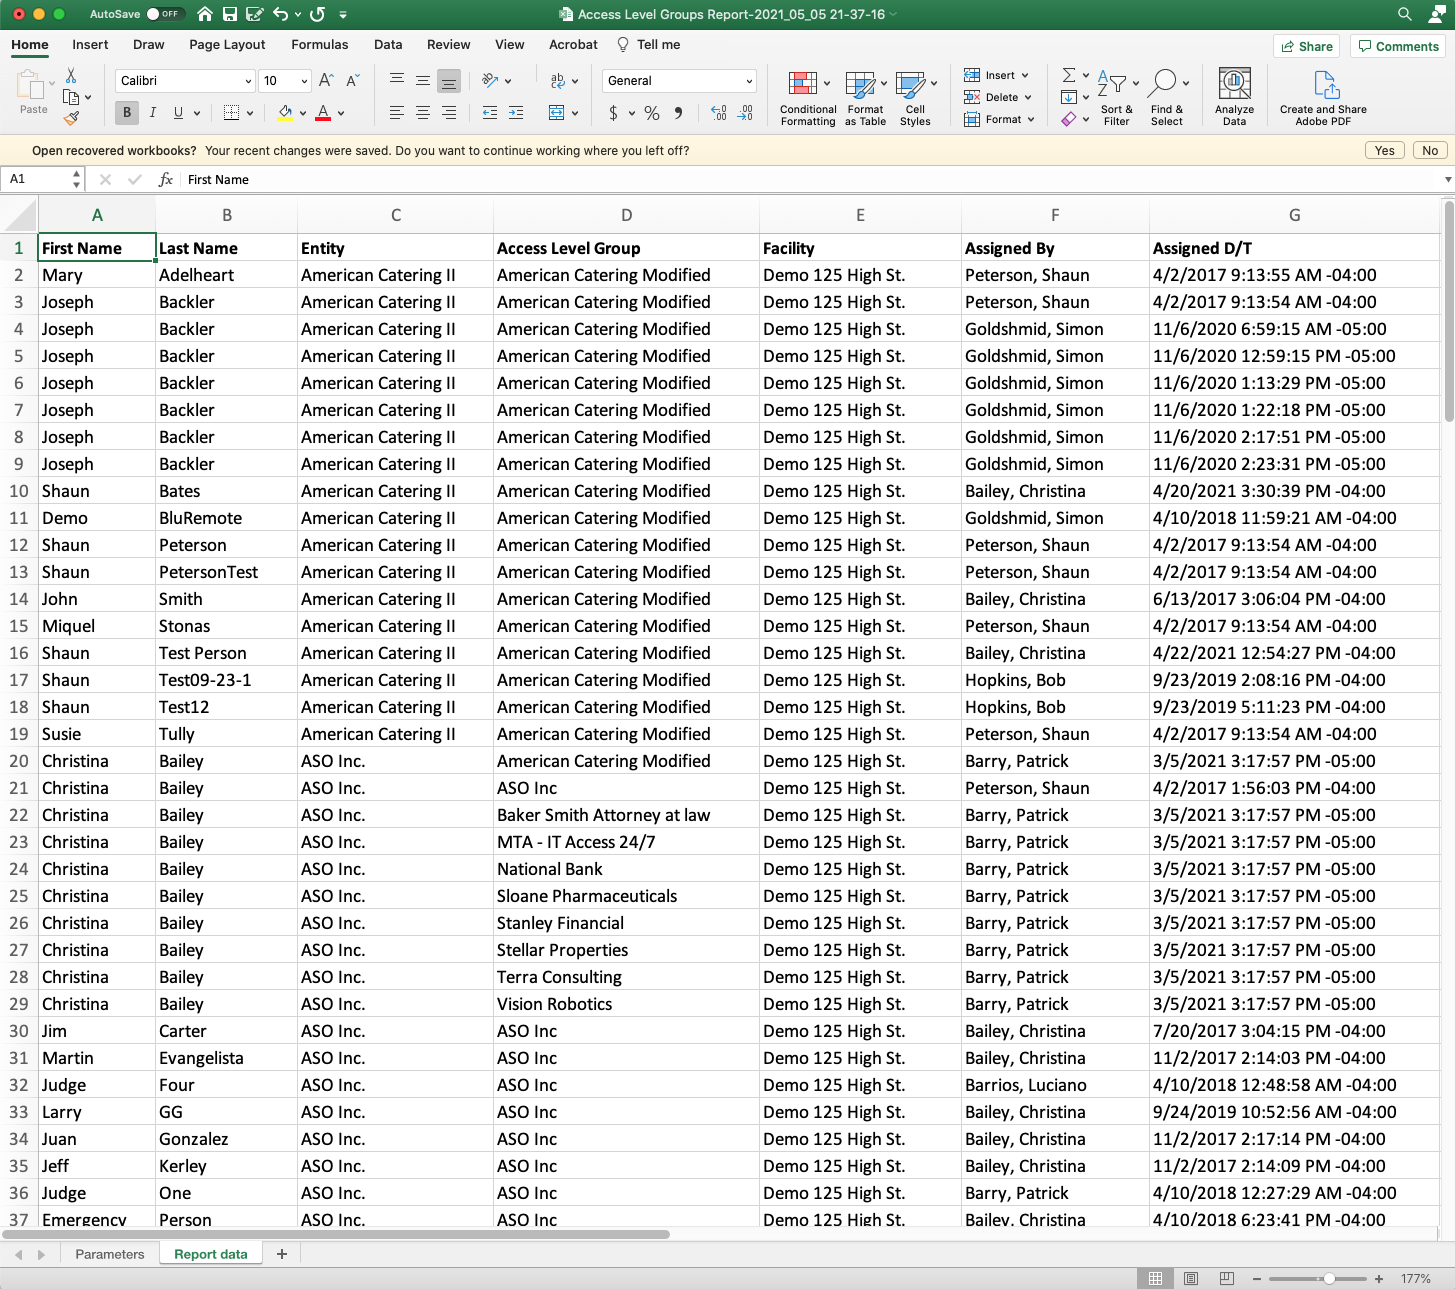Open the Parameters sheet tab
The height and width of the screenshot is (1289, 1455).
[109, 1253]
